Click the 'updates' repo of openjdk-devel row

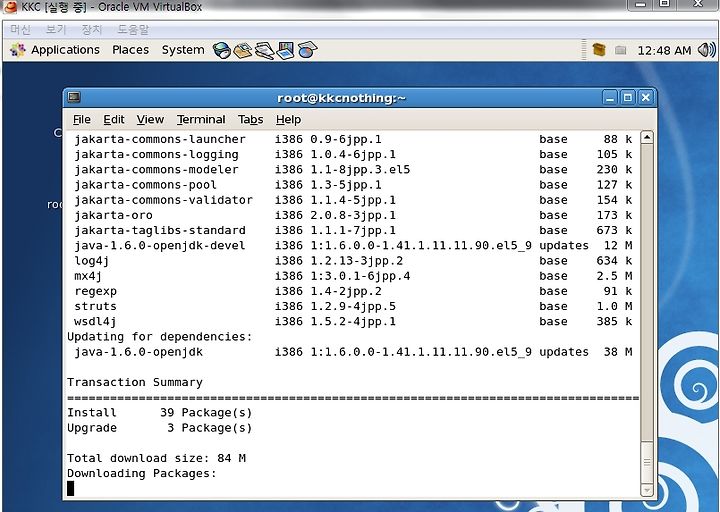(564, 245)
